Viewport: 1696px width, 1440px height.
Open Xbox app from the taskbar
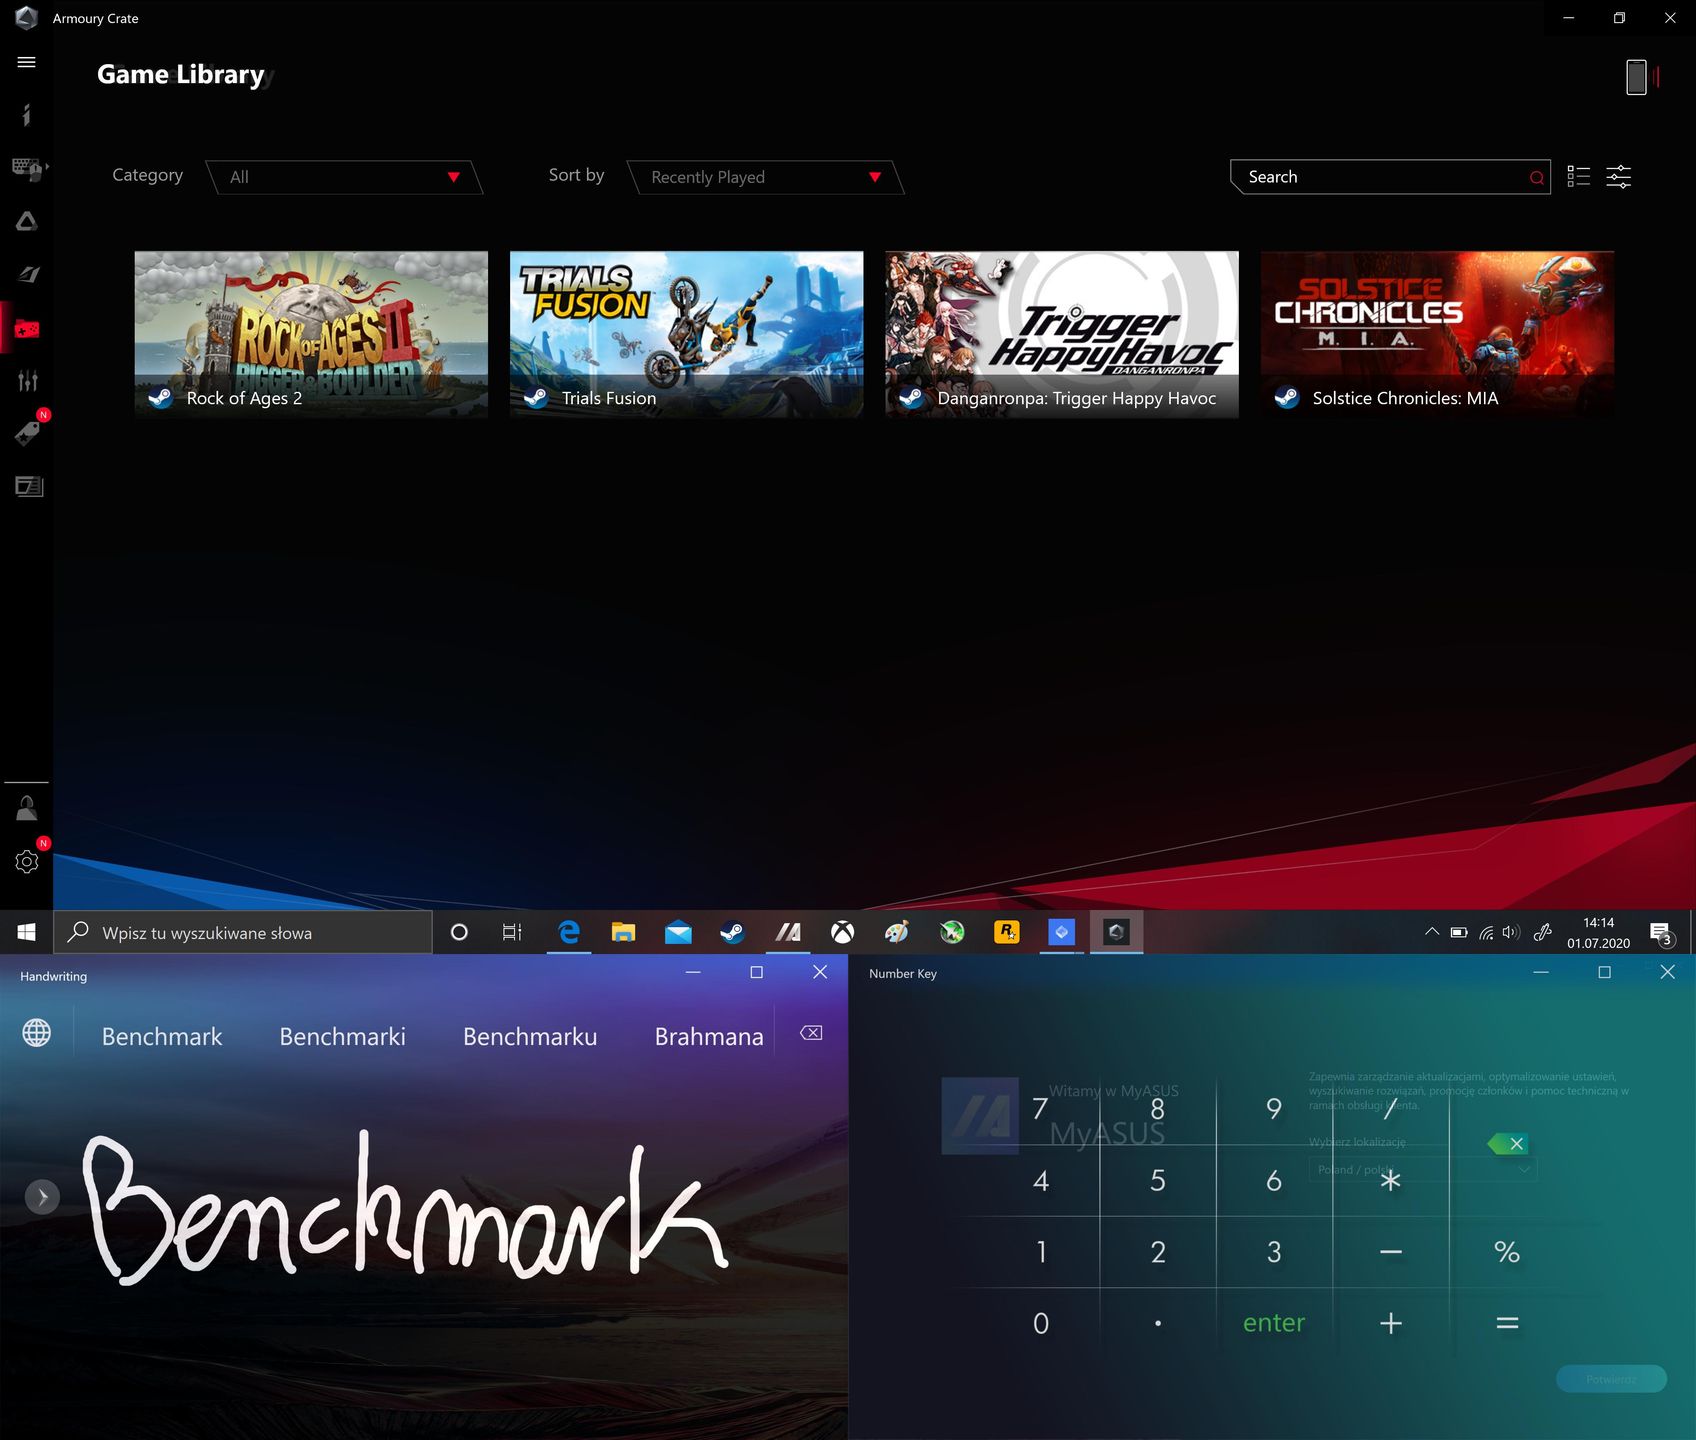(843, 932)
